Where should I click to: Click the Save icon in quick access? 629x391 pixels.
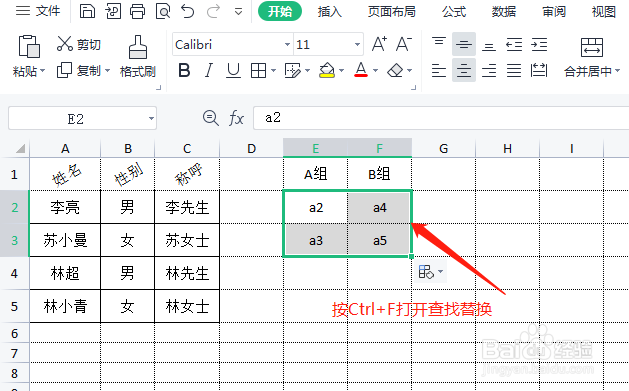[87, 11]
